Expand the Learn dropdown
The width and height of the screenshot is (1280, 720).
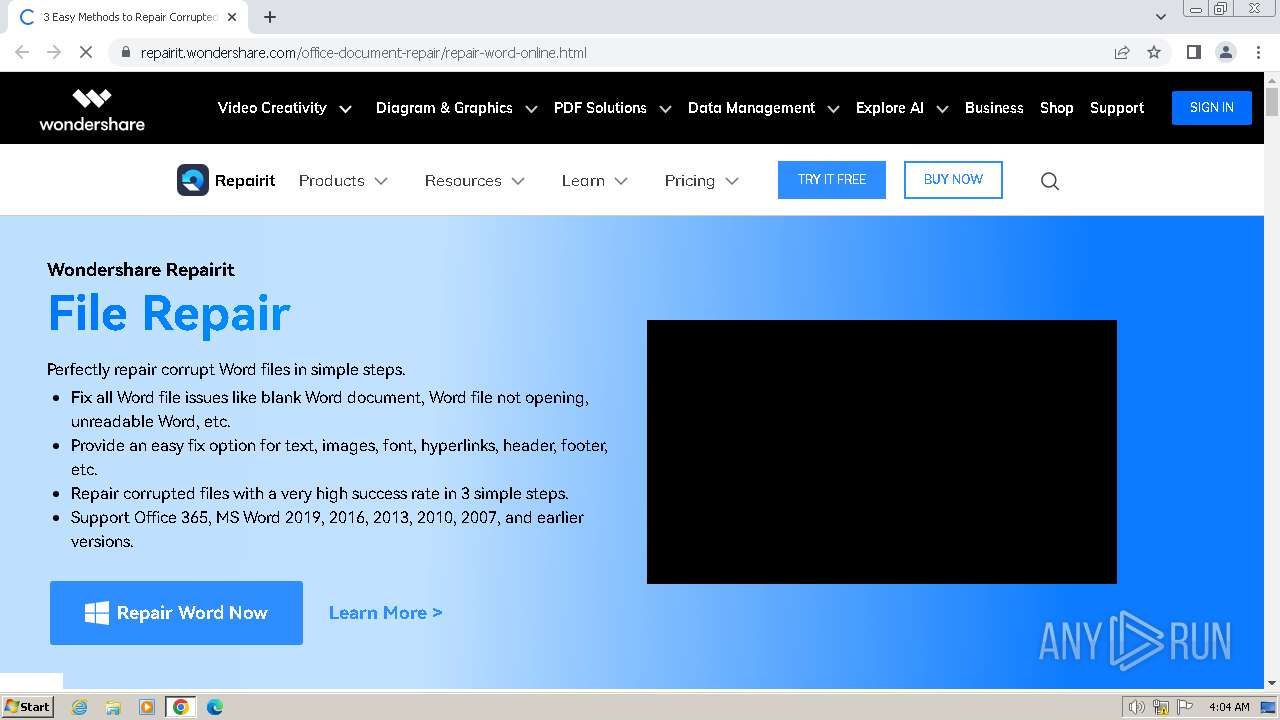point(595,181)
